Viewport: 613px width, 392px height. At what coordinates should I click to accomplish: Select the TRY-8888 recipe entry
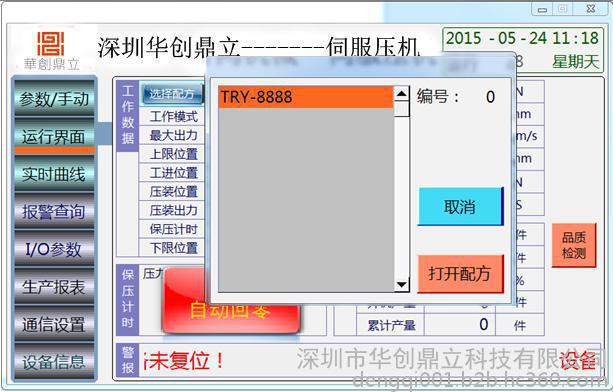[306, 97]
